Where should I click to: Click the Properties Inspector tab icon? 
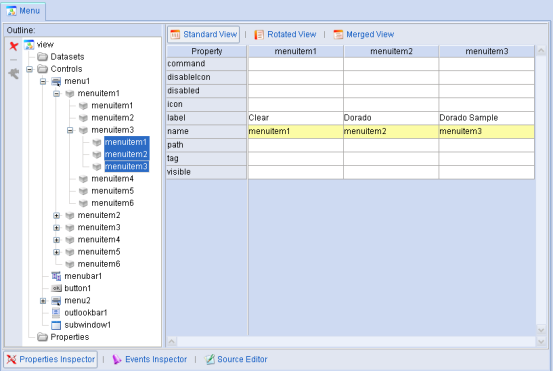coord(11,359)
